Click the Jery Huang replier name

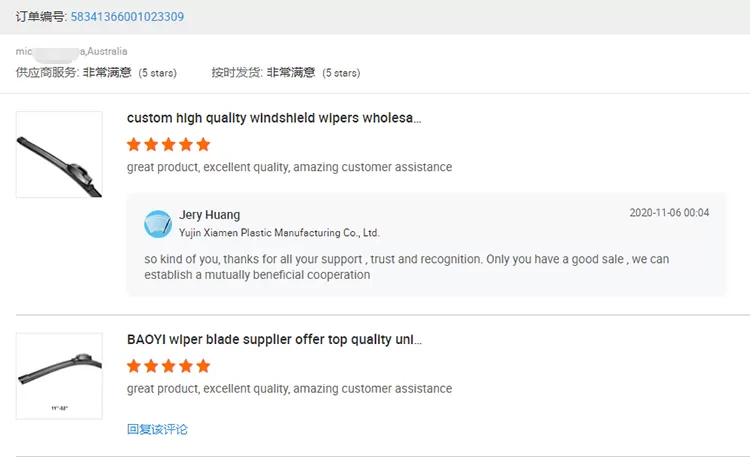click(x=210, y=215)
